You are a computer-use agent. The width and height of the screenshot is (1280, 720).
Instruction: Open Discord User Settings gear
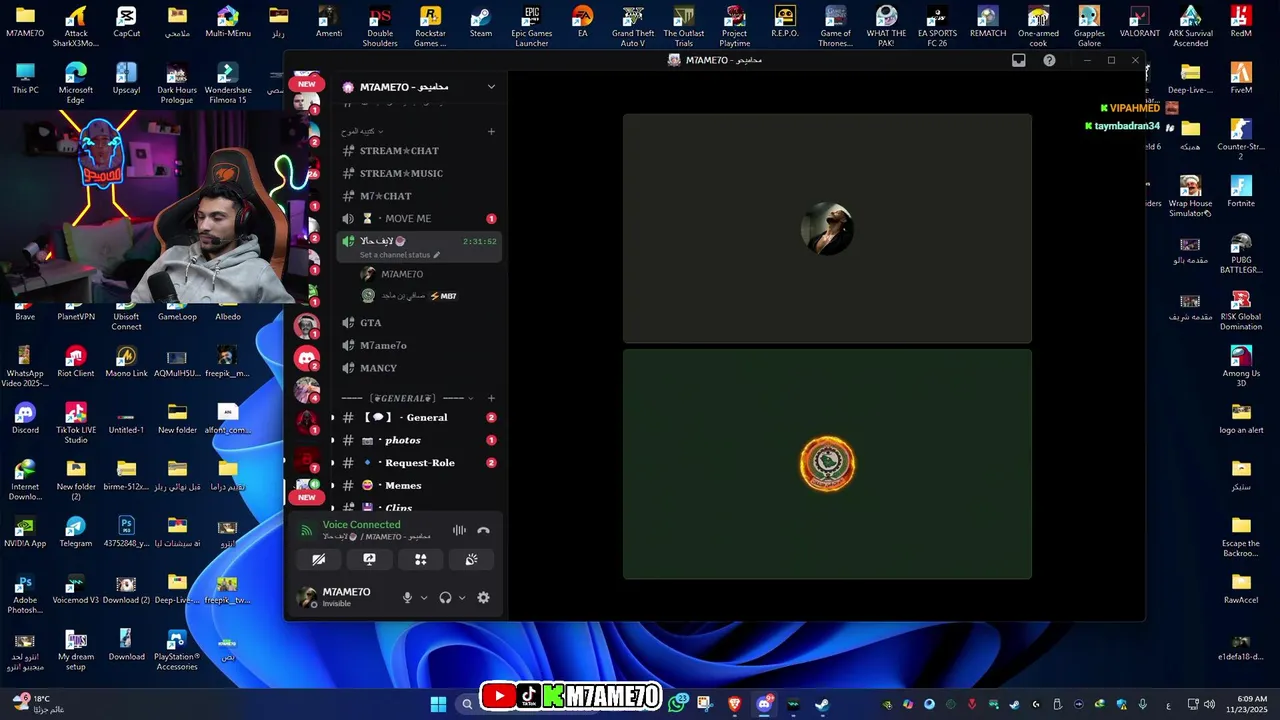tap(483, 598)
